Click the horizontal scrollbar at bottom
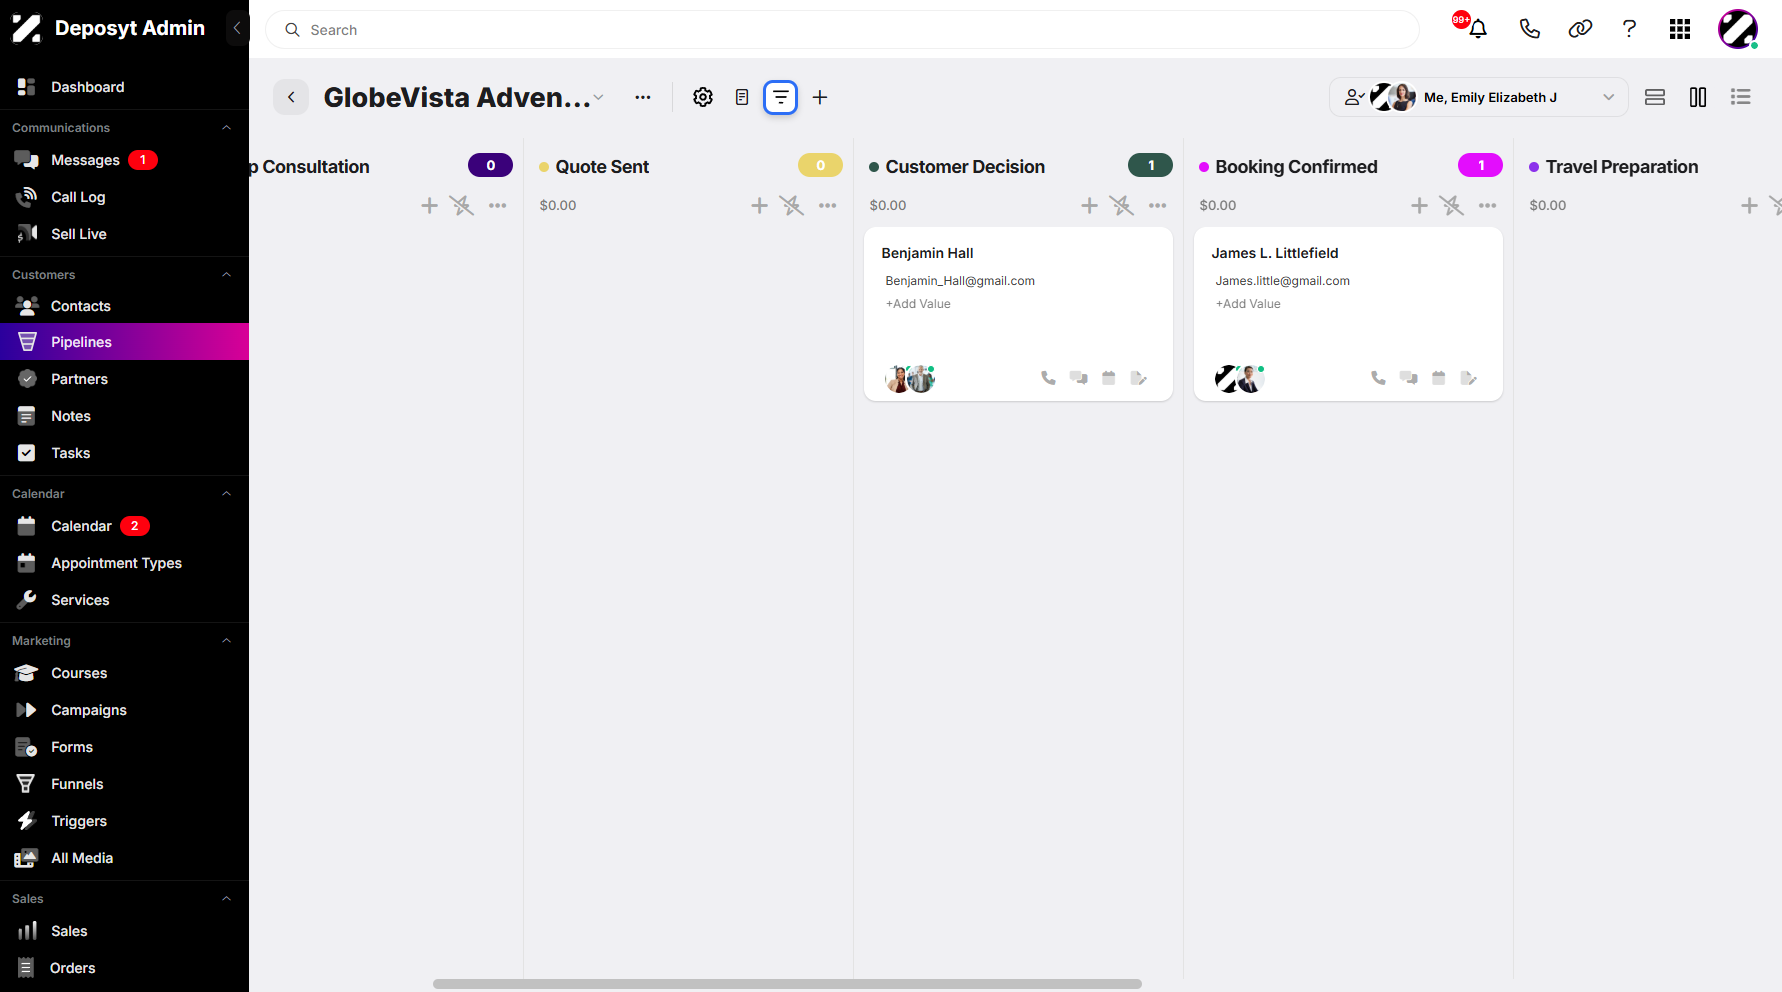1782x992 pixels. [787, 984]
